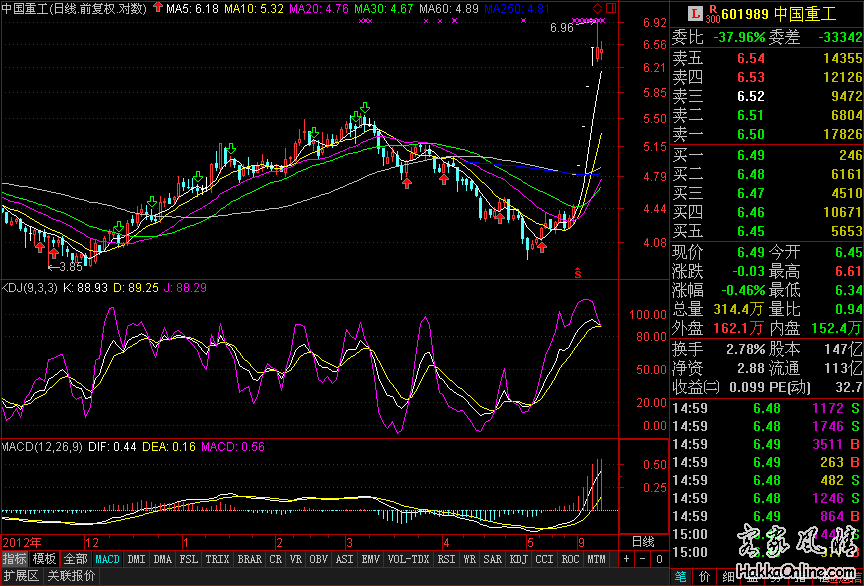Click the 委比 value -37.96%
This screenshot has height=586, width=864.
[739, 37]
